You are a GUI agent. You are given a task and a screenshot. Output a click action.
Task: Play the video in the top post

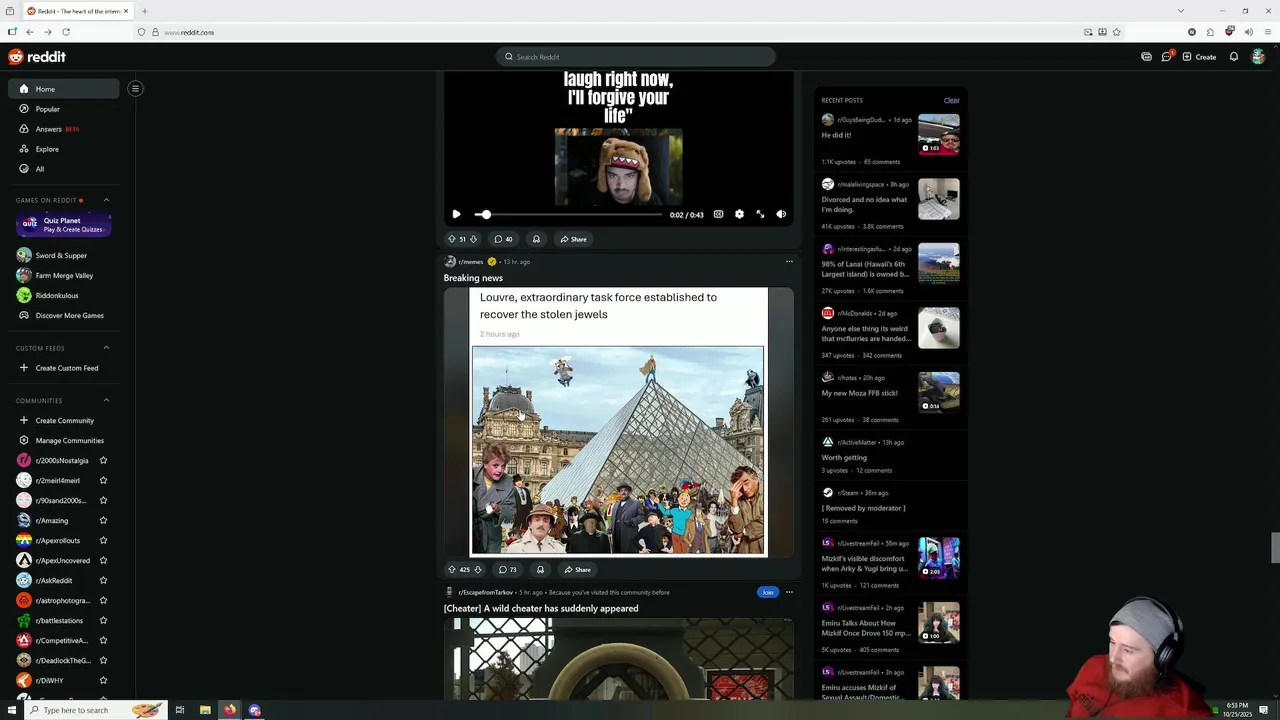click(456, 214)
